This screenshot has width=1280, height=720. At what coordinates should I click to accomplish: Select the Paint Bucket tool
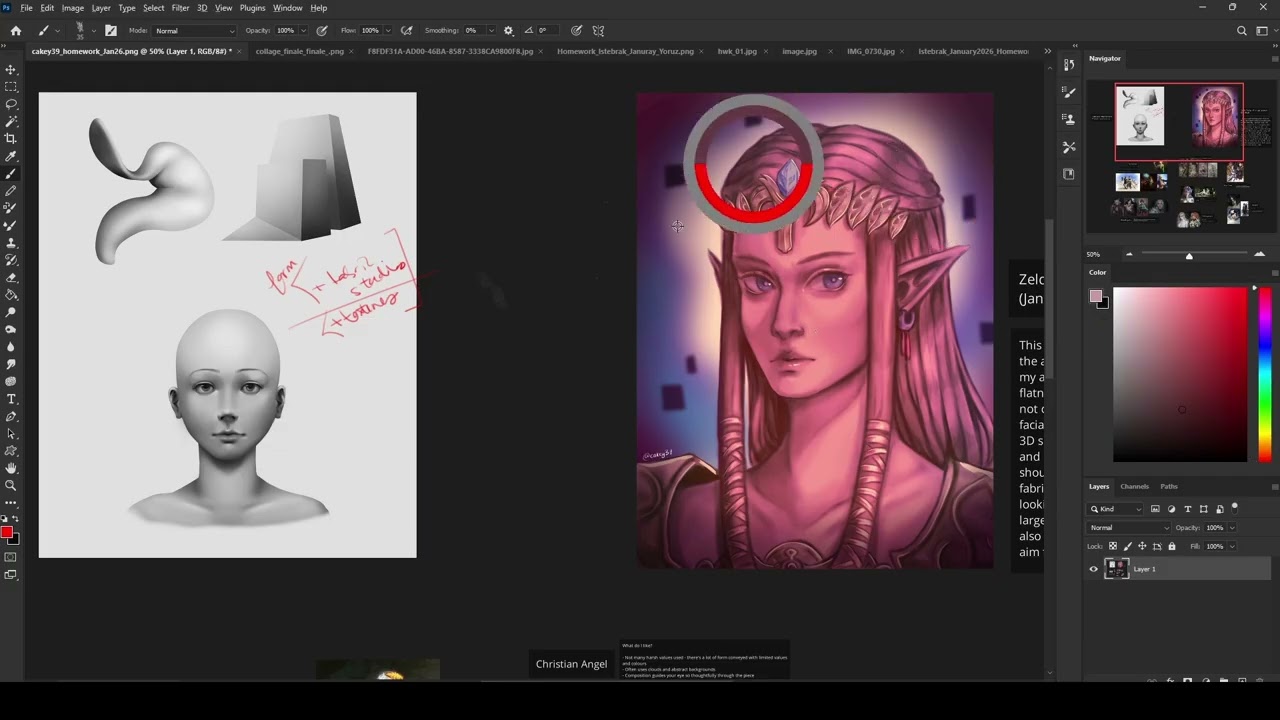pos(11,295)
